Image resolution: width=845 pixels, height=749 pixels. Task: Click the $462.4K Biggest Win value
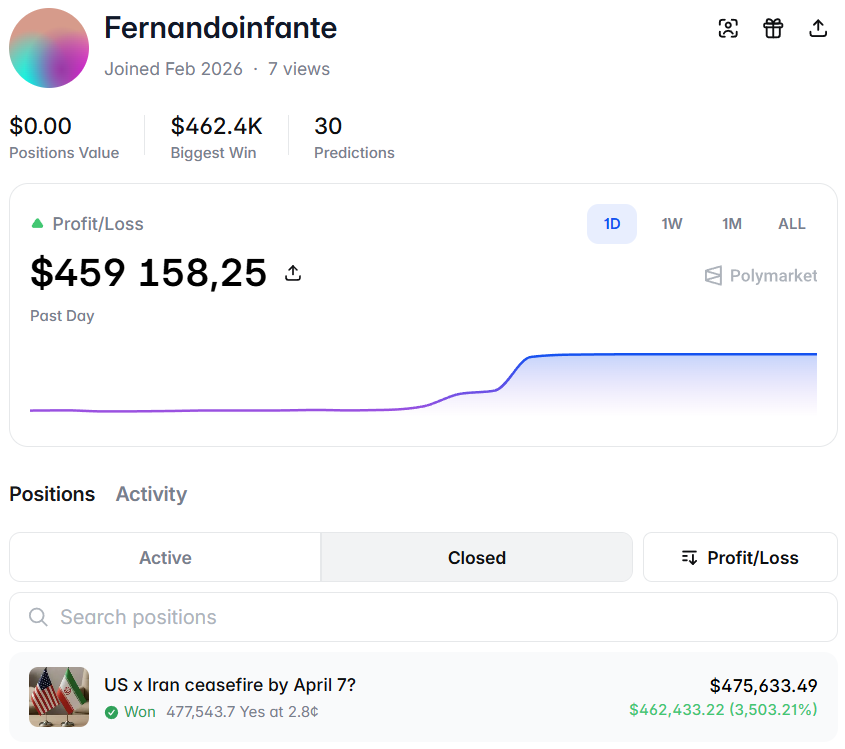point(217,126)
